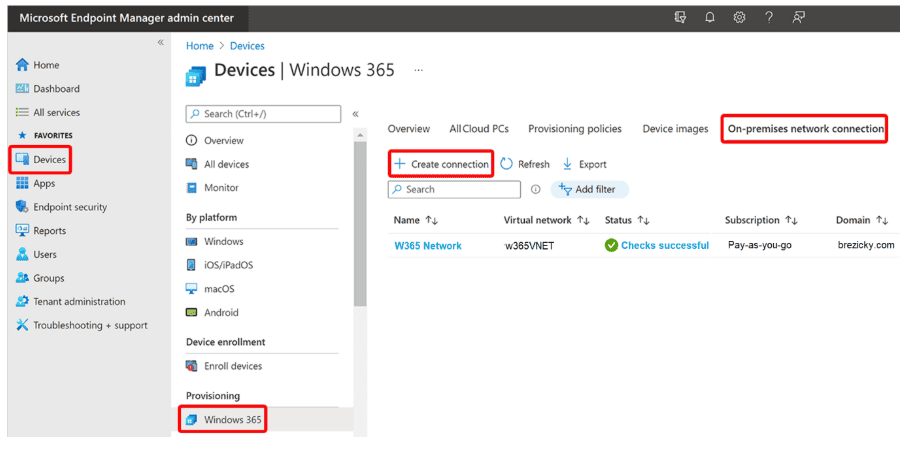
Task: Open the feedback icon in header
Action: click(798, 17)
